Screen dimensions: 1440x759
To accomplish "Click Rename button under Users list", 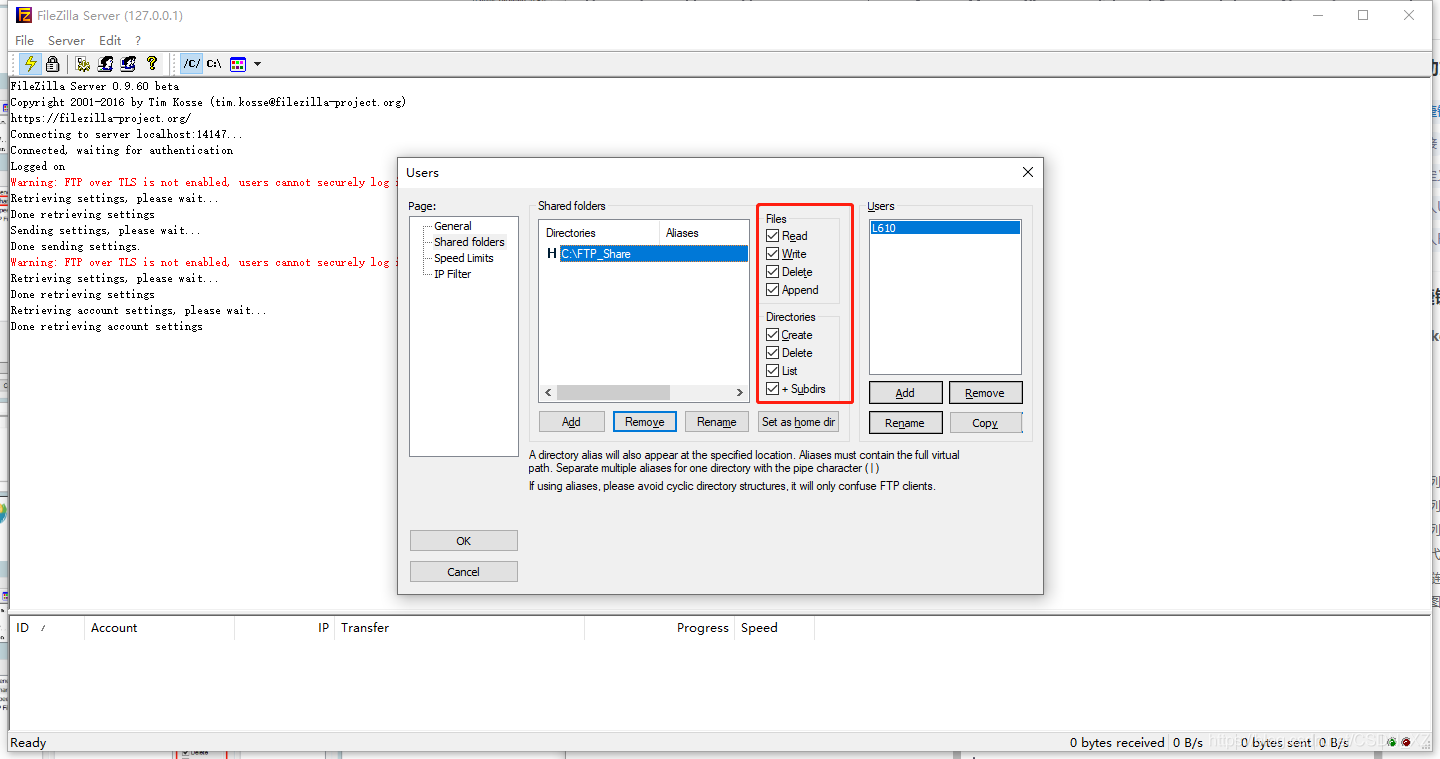I will click(905, 423).
